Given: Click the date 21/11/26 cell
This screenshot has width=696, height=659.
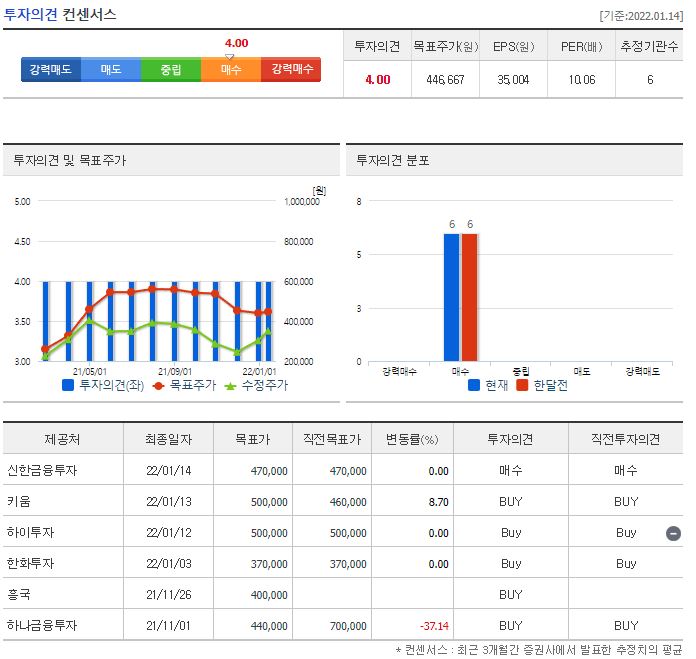Looking at the screenshot, I should [169, 595].
